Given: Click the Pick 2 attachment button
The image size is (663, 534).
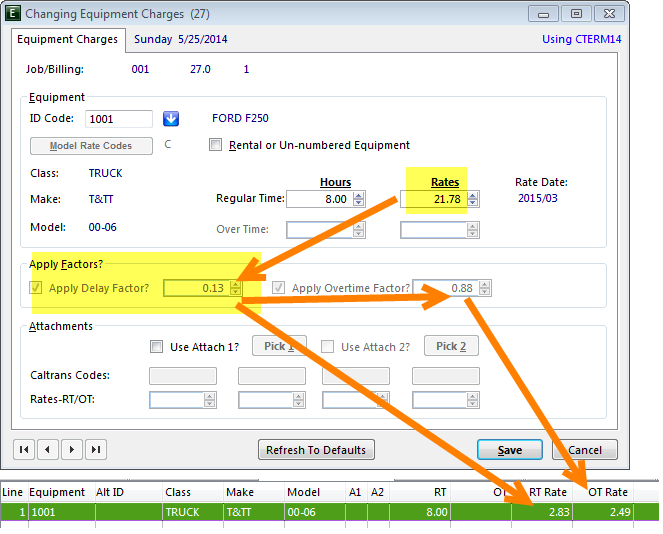Looking at the screenshot, I should 451,346.
